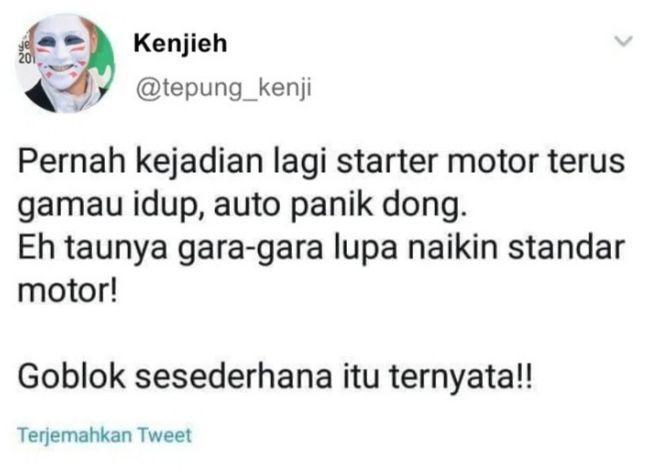Screen dimensions: 664x472
Task: Click Terjemahkan Tweet to translate
Action: point(104,435)
